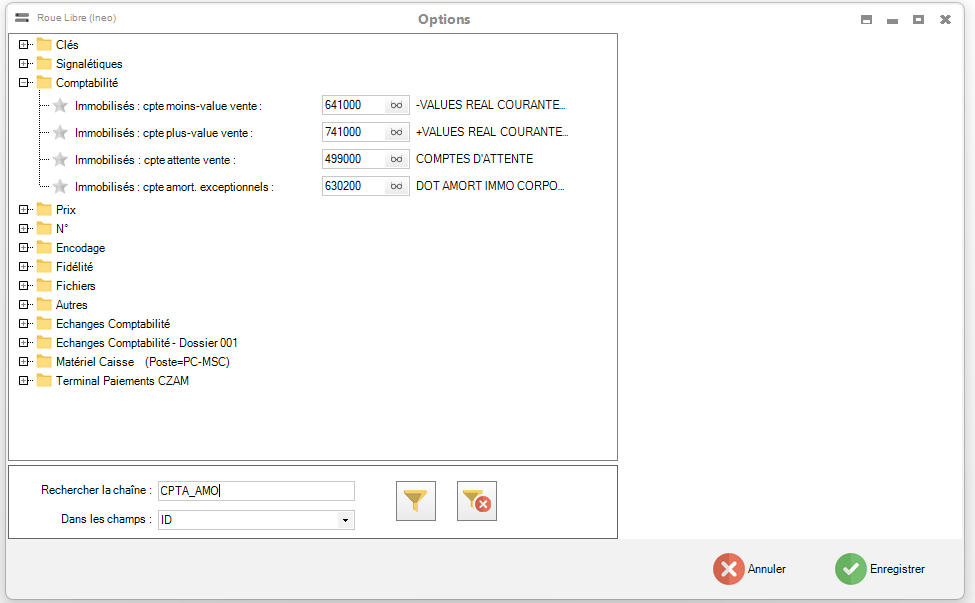The width and height of the screenshot is (975, 603).
Task: Click the Enregistrer button
Action: tap(881, 569)
